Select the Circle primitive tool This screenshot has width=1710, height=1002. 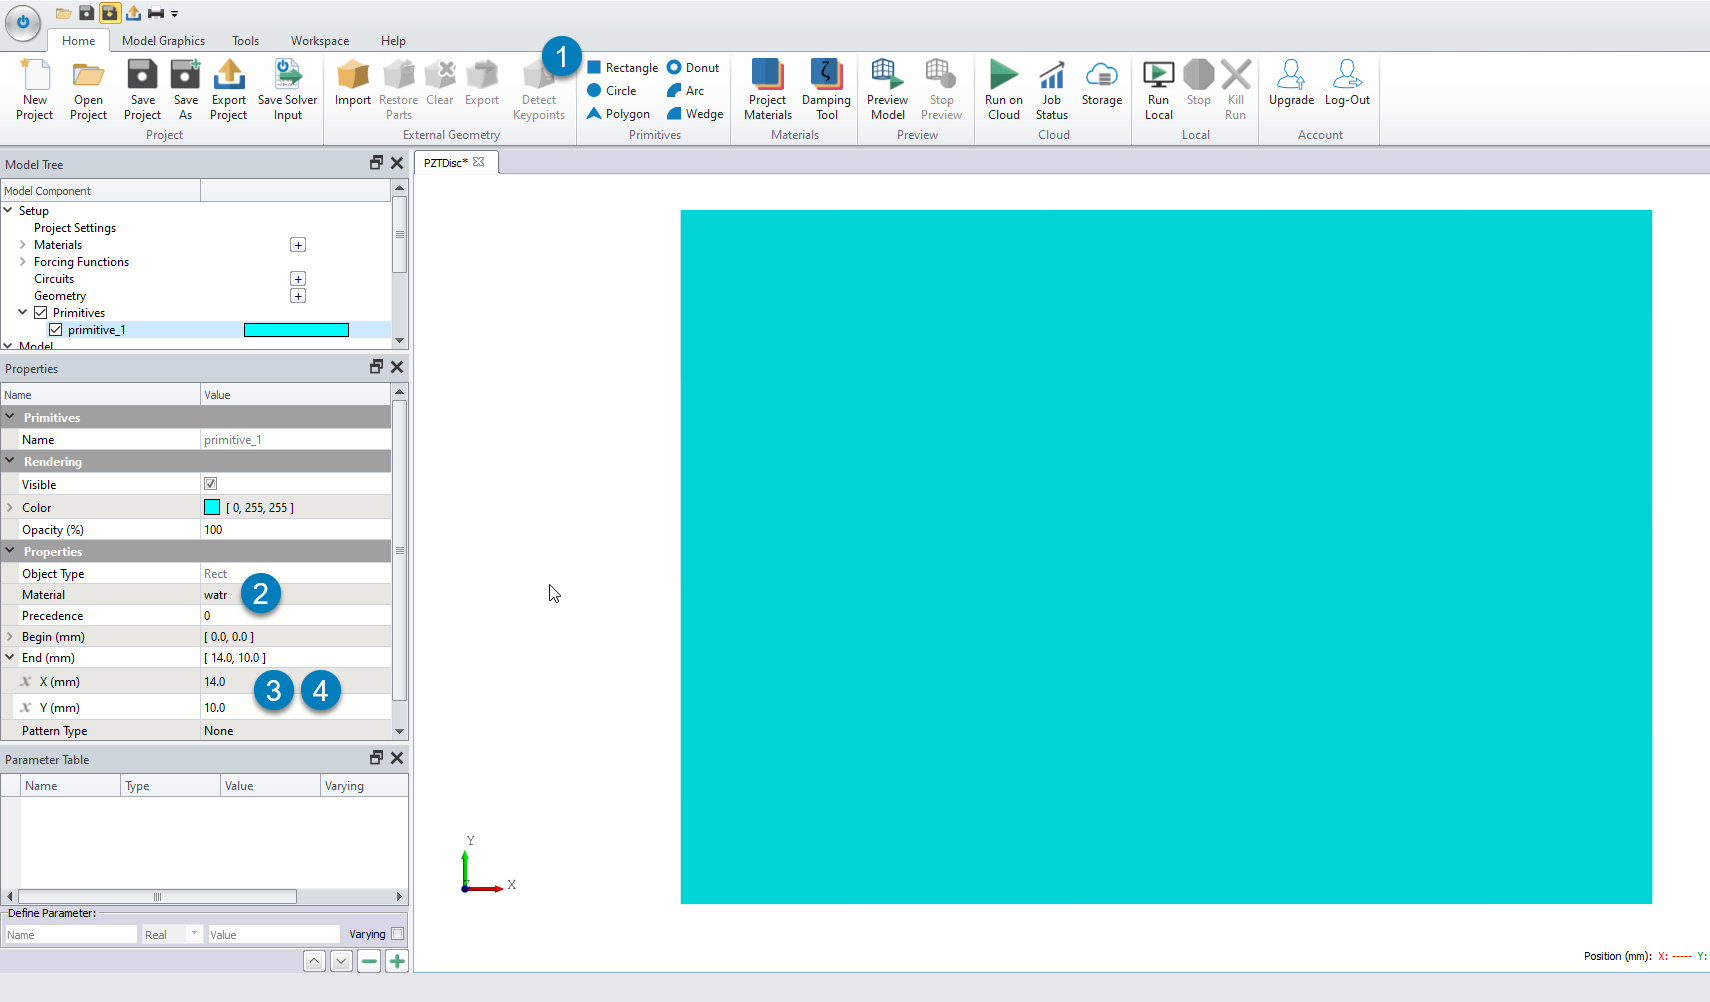pos(612,91)
